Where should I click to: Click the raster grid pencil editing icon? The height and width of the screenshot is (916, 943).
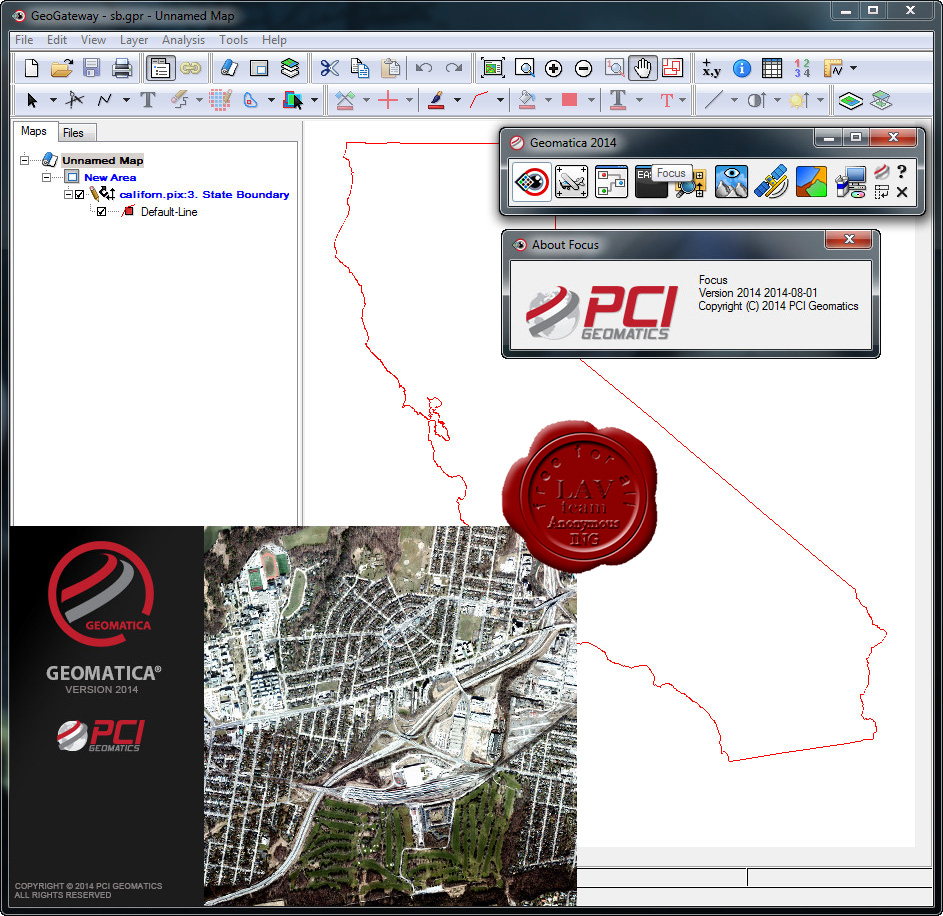point(221,100)
